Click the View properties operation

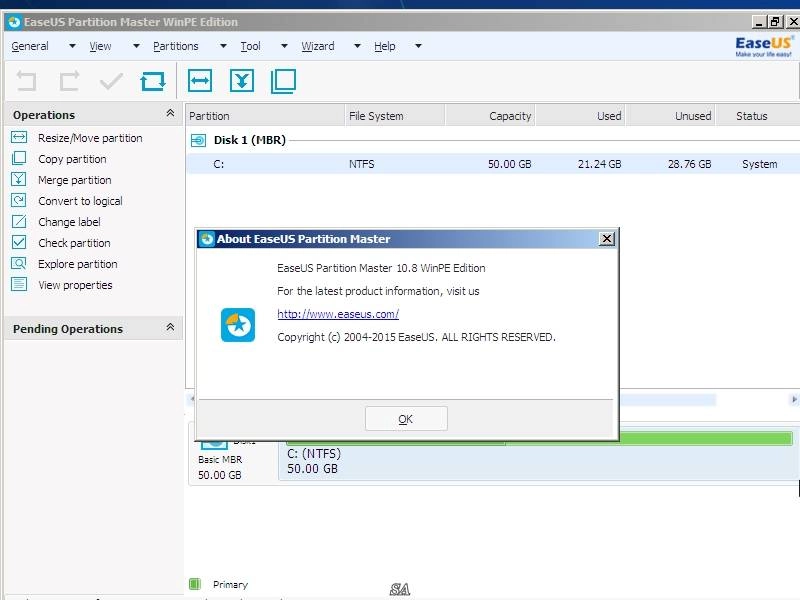point(75,285)
